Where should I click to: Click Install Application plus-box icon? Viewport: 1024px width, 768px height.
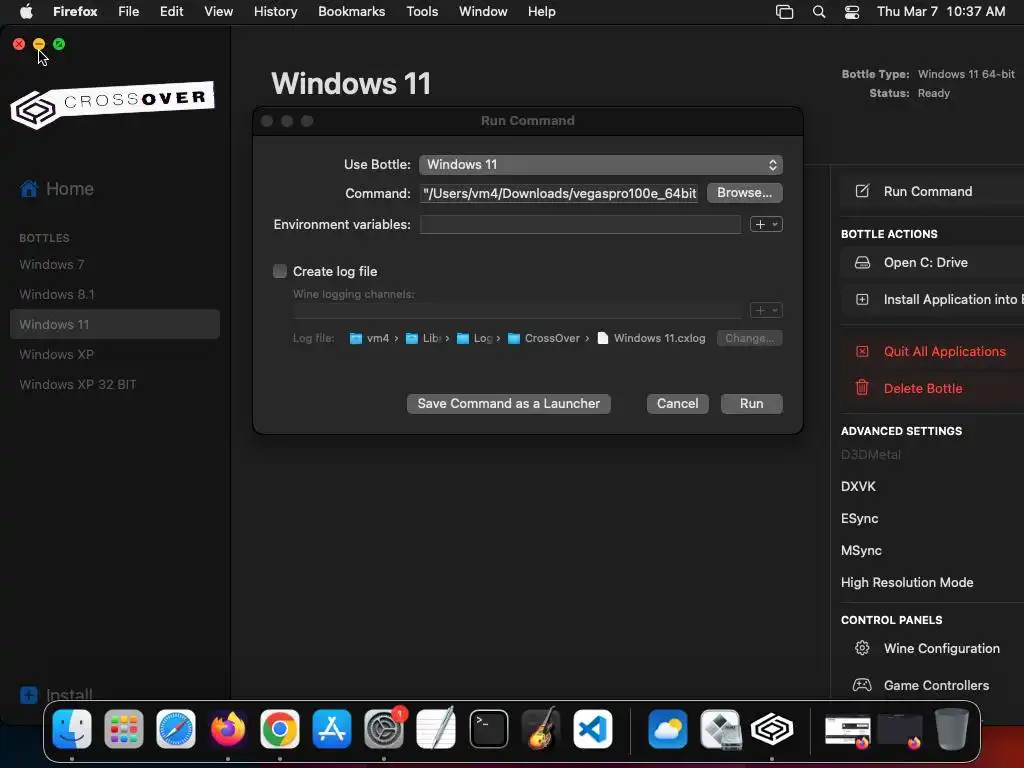tap(862, 300)
